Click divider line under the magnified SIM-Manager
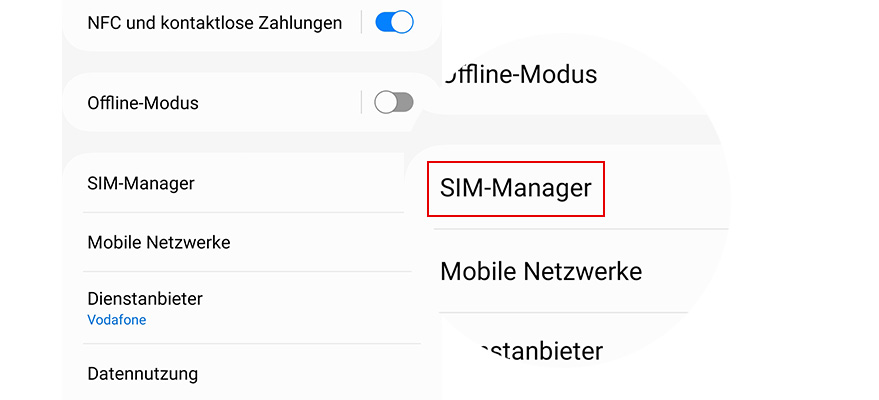Screen dimensions: 879x400 (580, 229)
